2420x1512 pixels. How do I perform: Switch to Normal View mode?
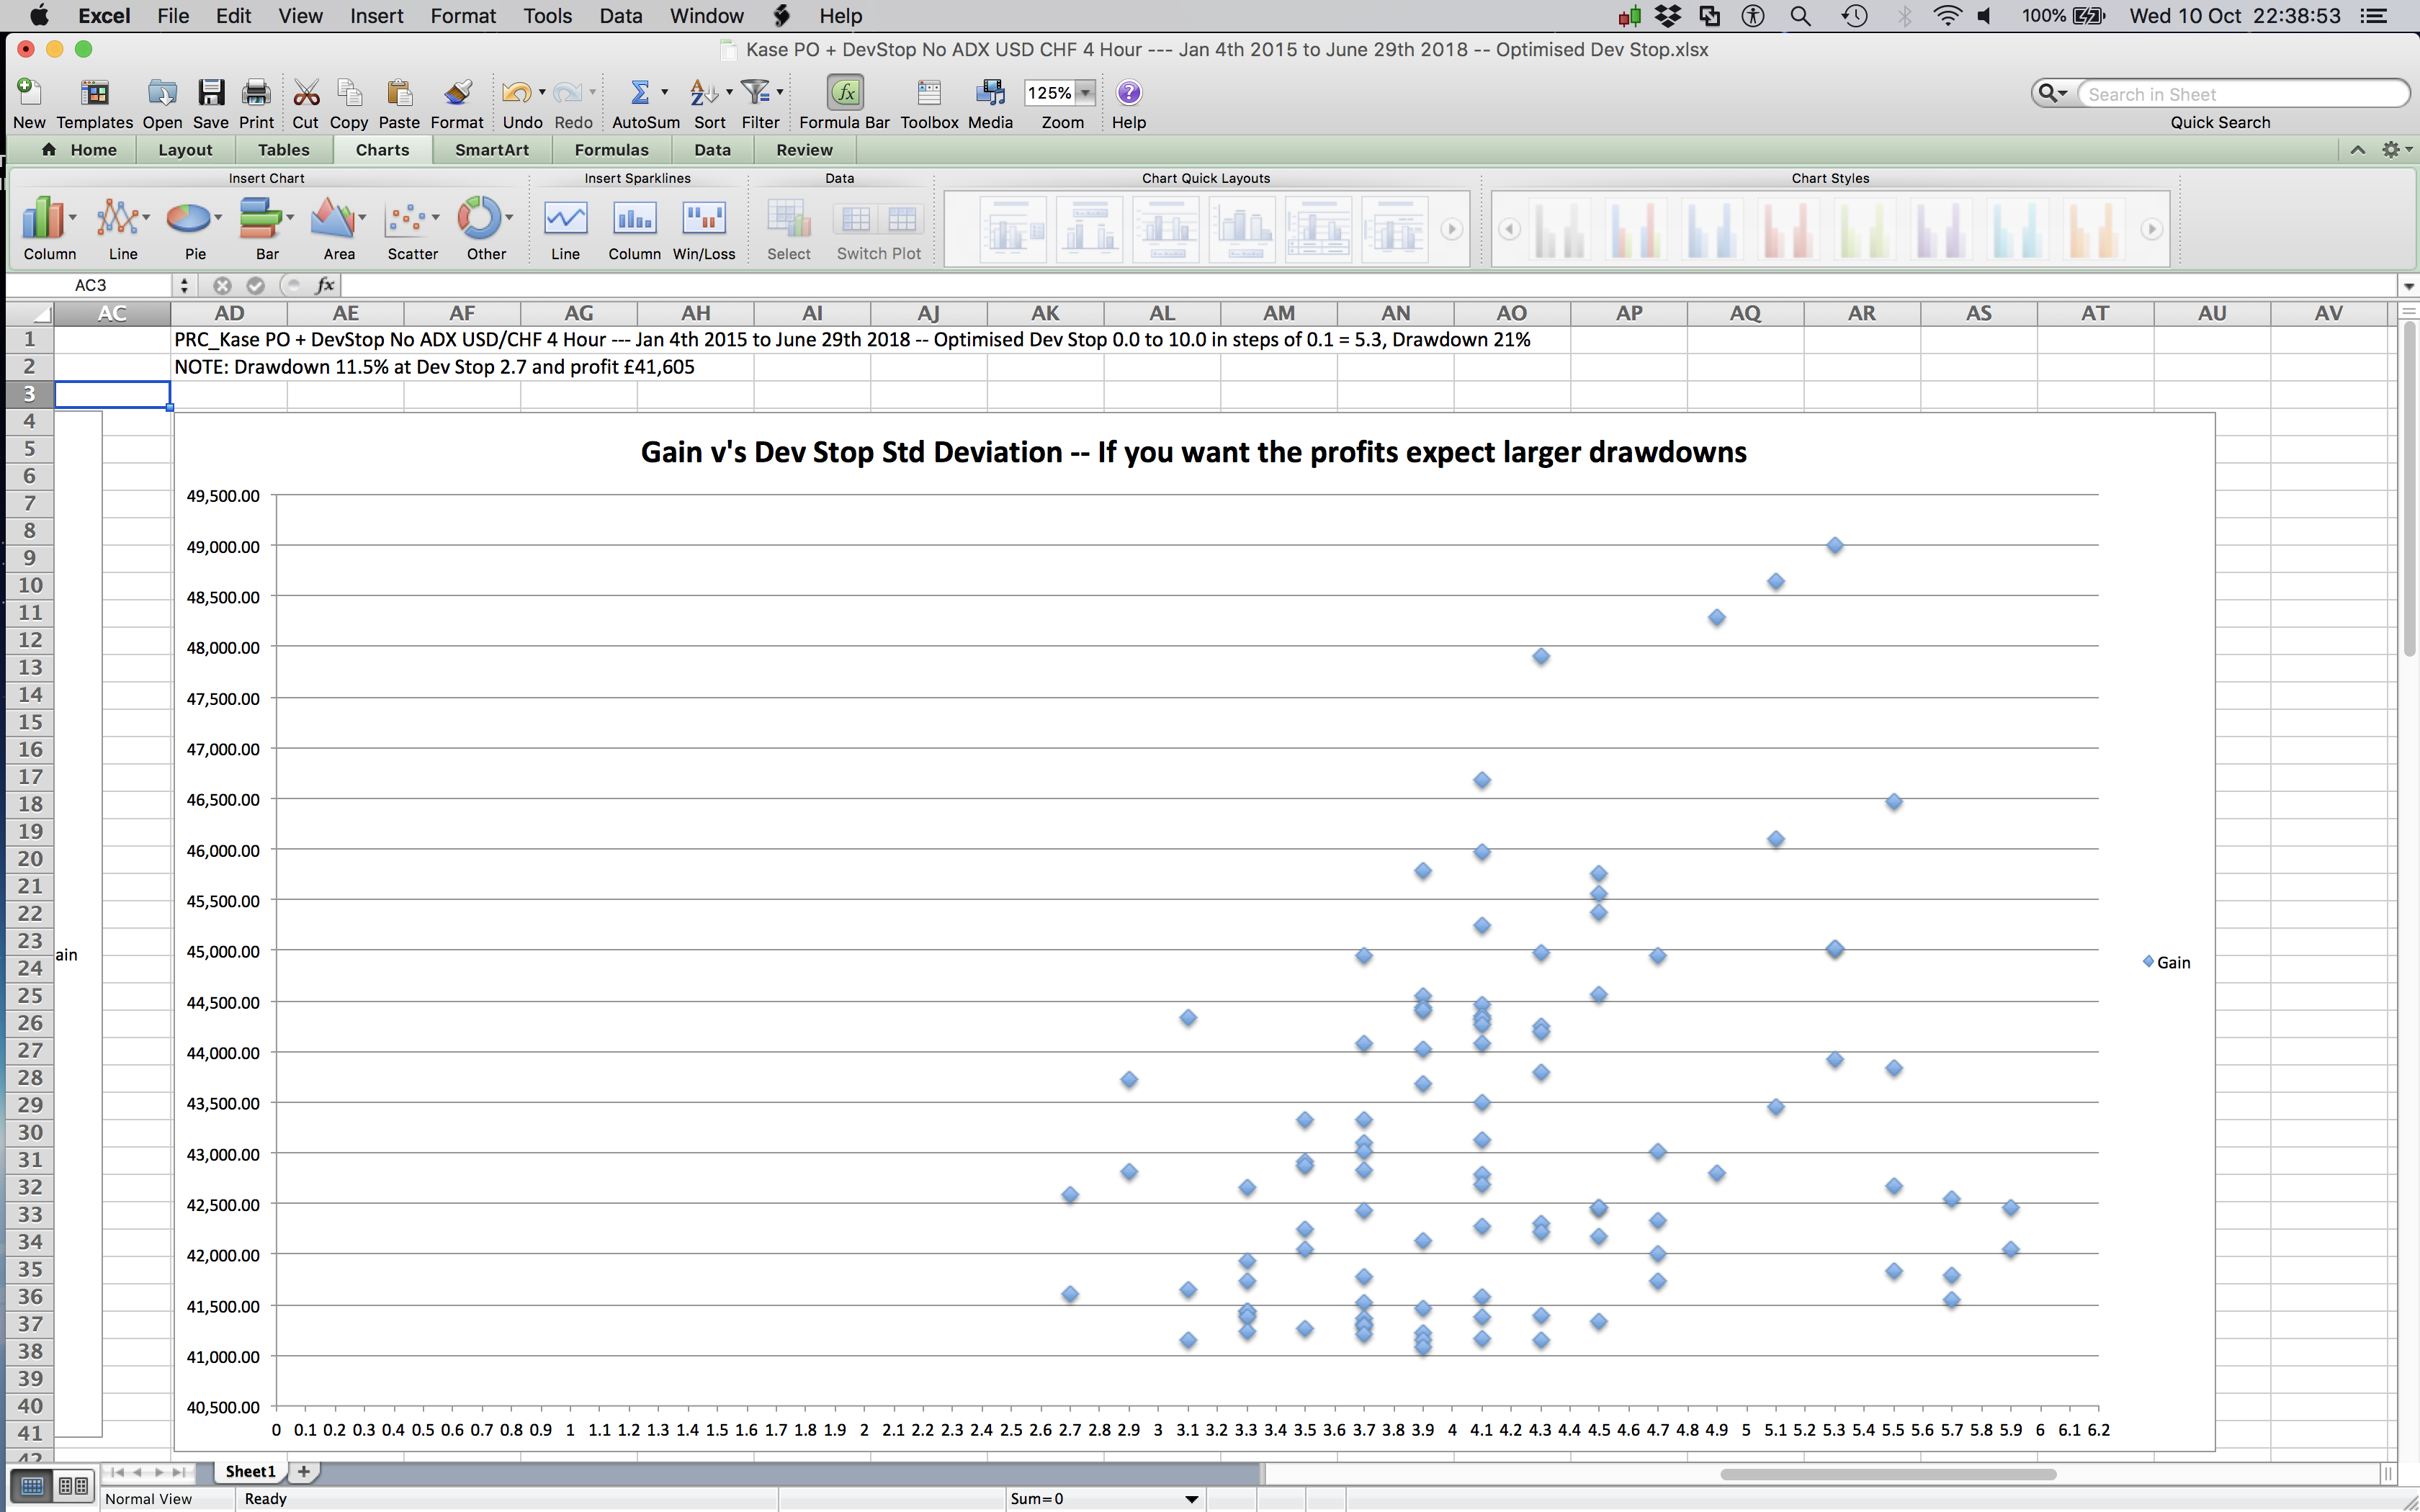click(32, 1485)
